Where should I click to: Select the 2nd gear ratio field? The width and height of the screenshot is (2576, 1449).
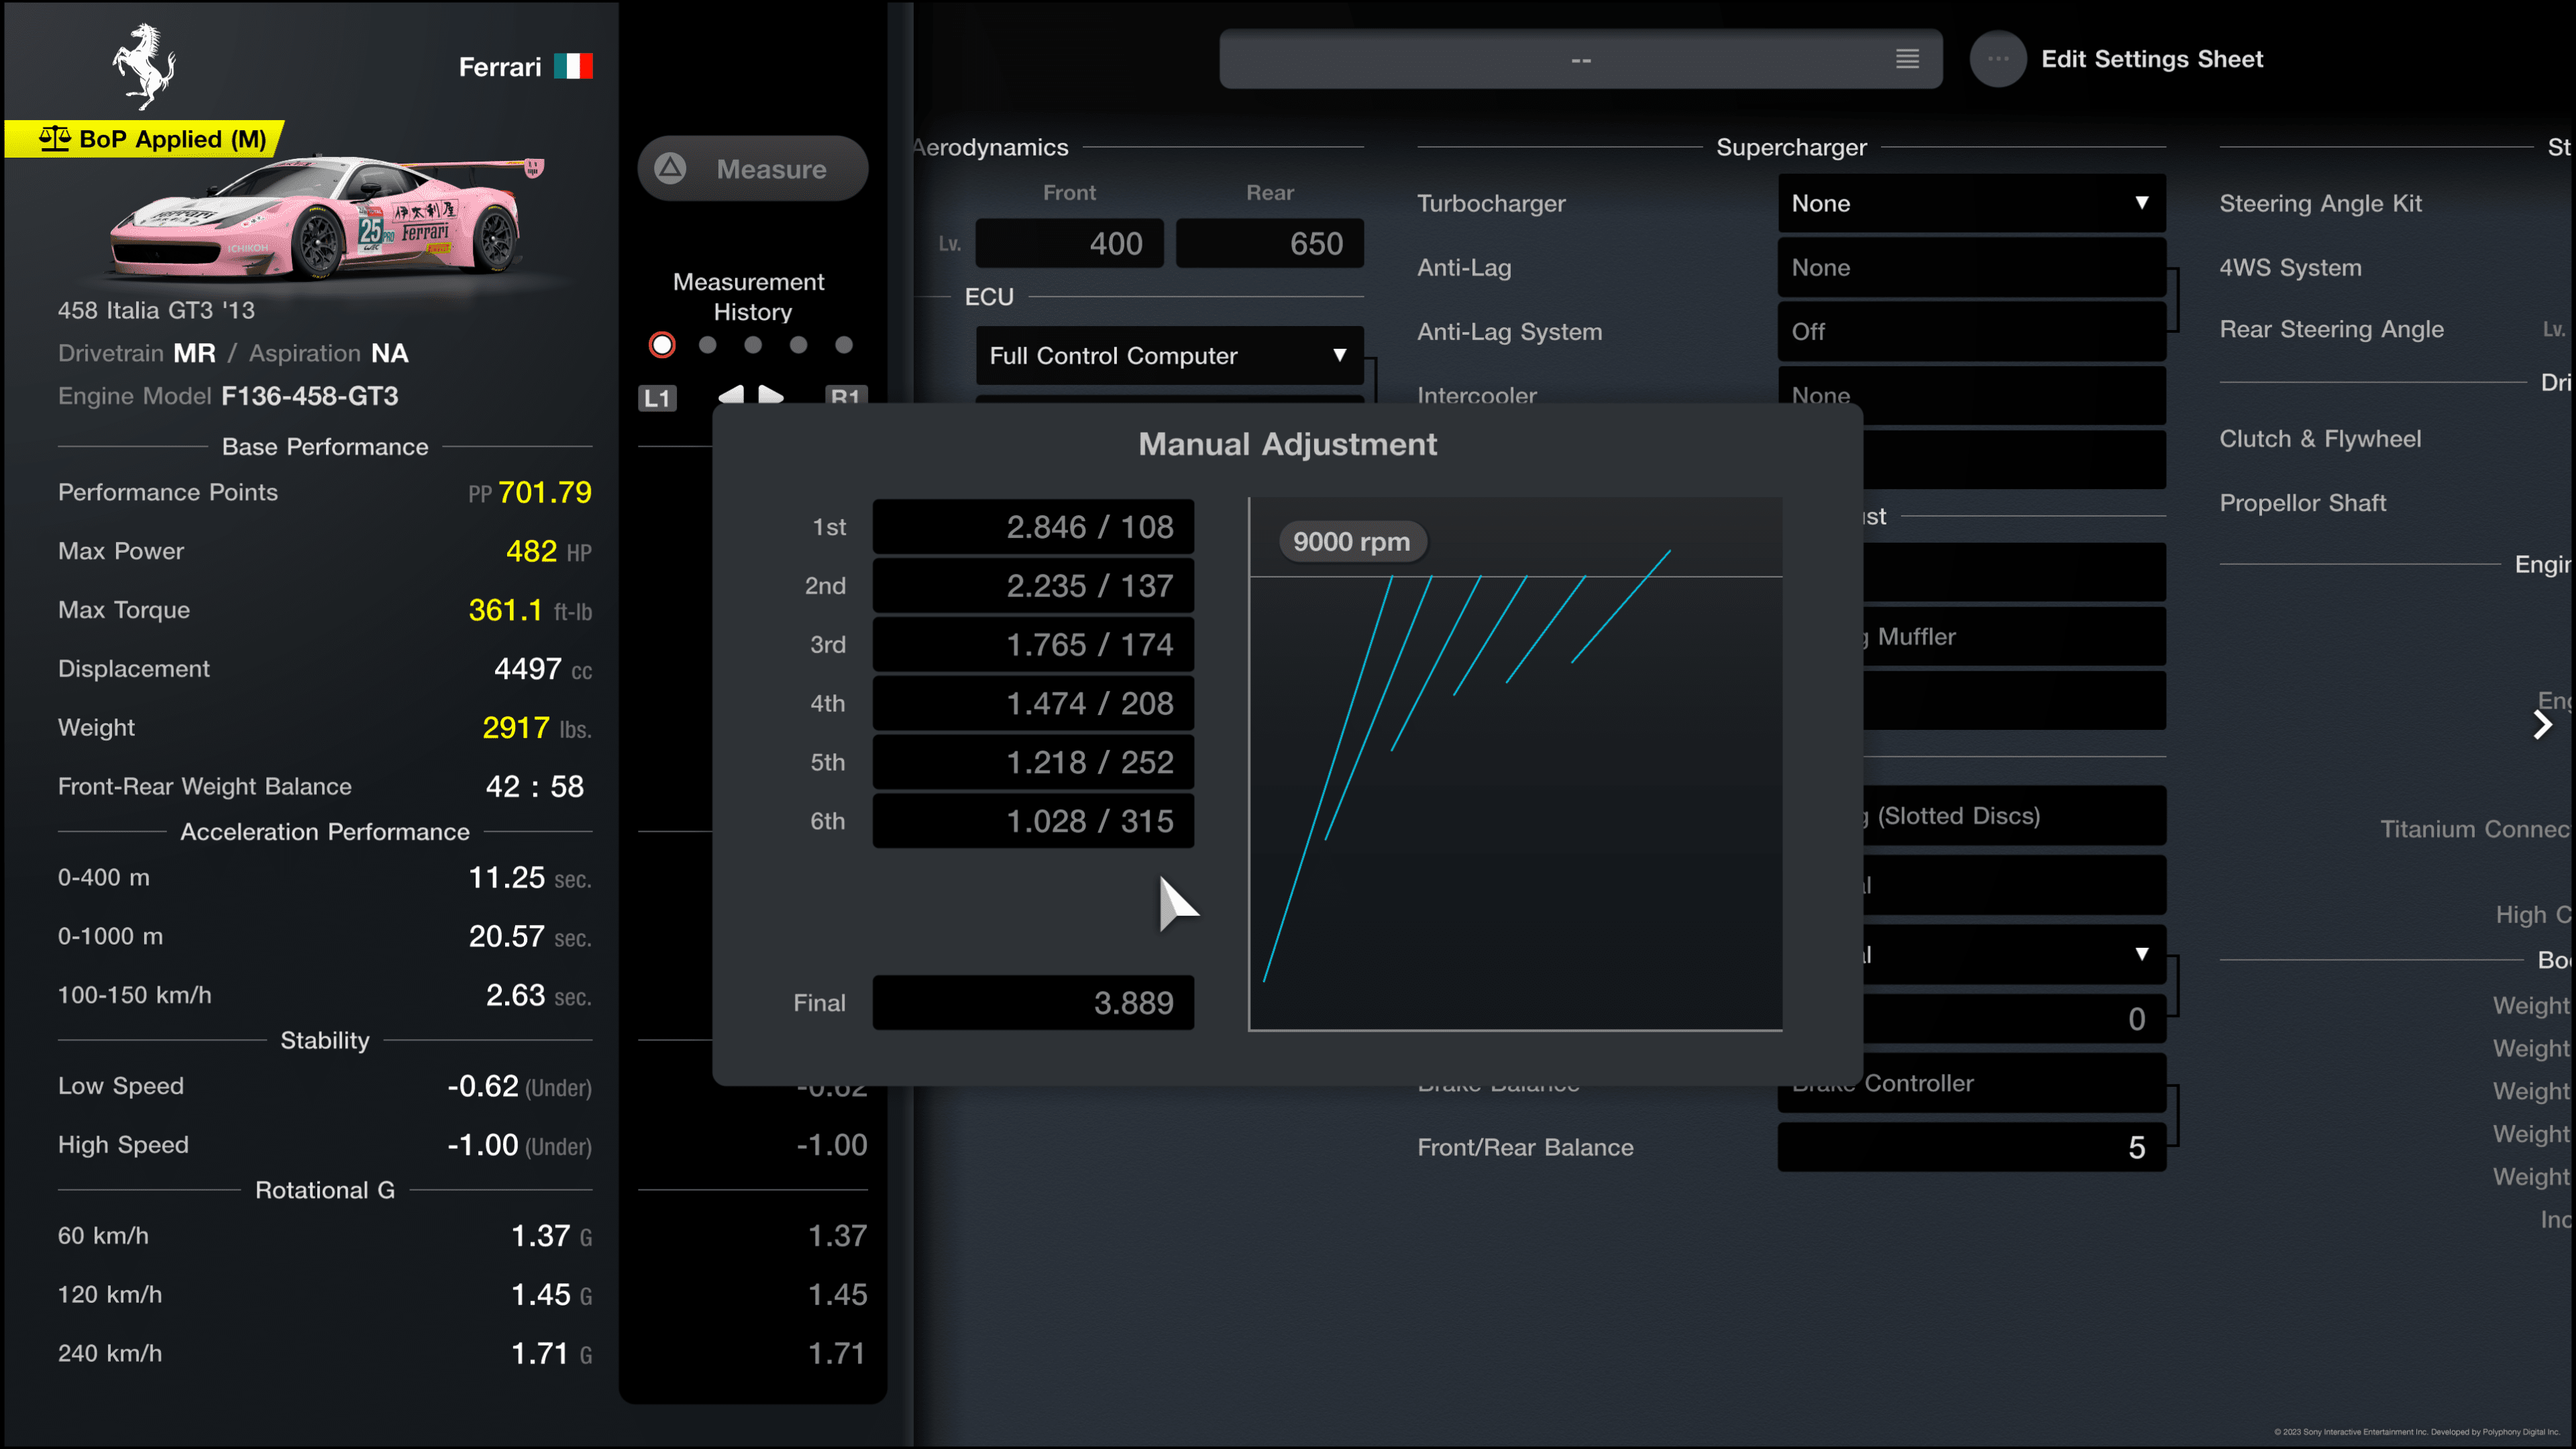1033,586
